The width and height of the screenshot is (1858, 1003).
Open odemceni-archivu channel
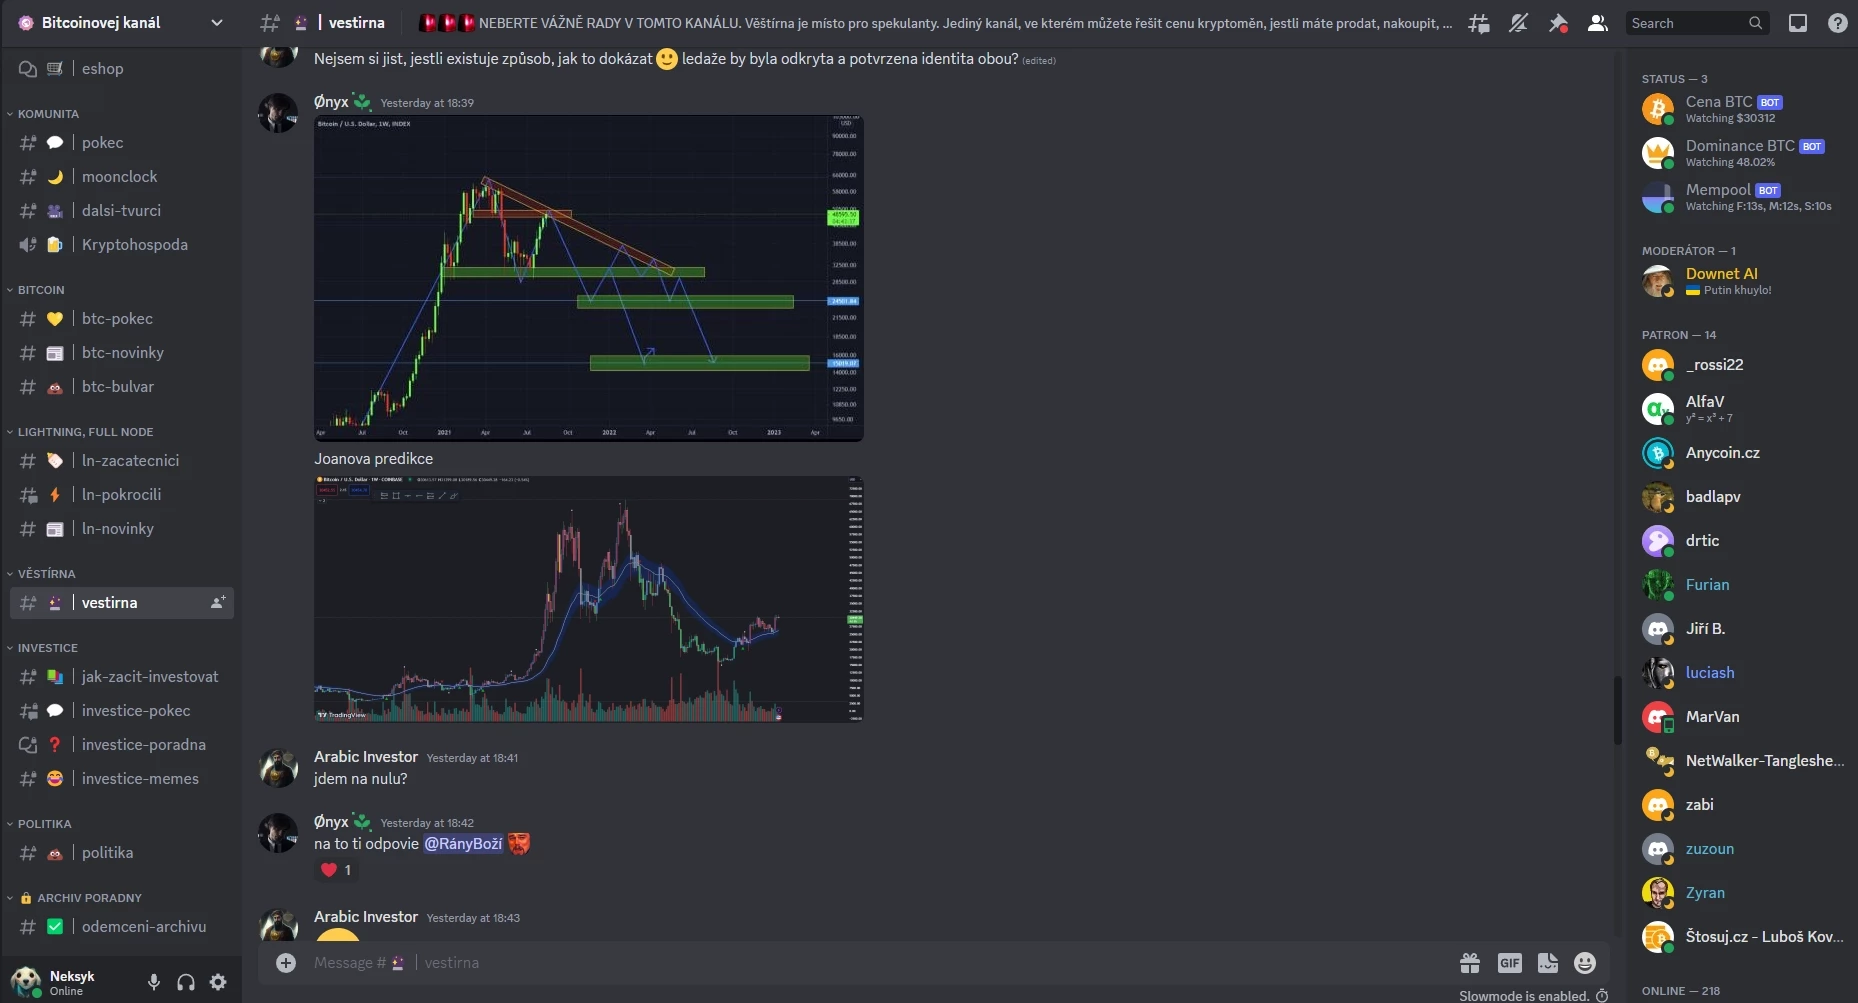(x=122, y=927)
